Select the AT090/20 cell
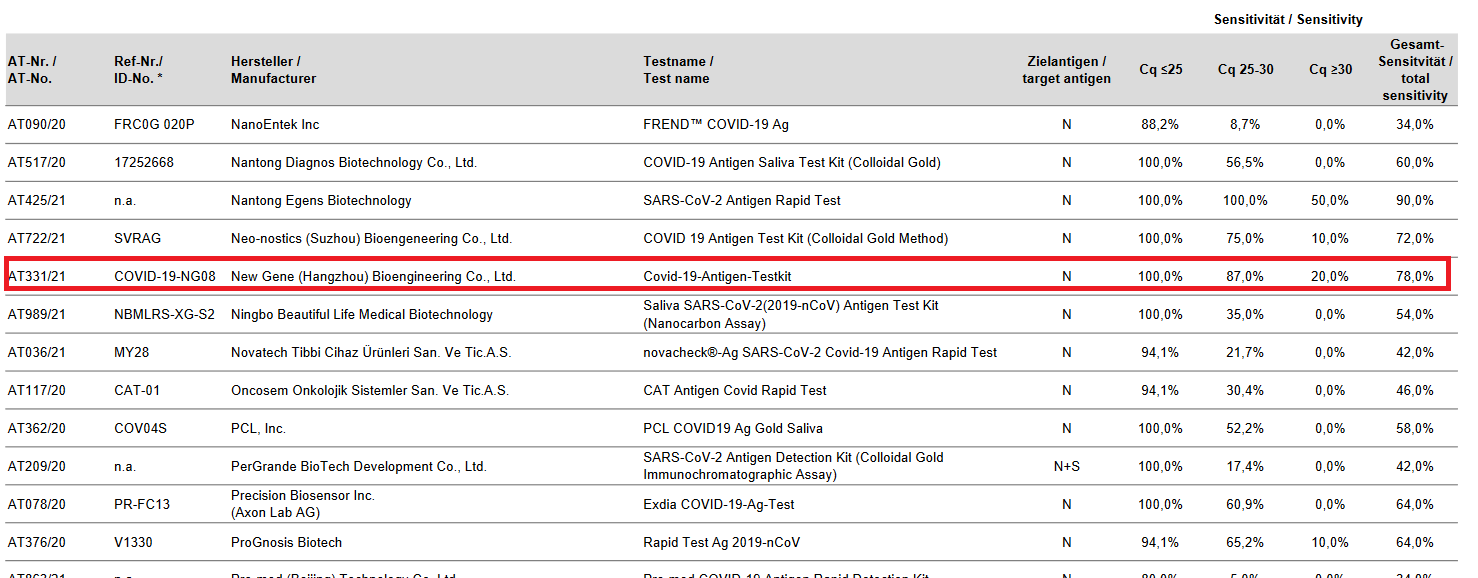The width and height of the screenshot is (1478, 578). [37, 125]
